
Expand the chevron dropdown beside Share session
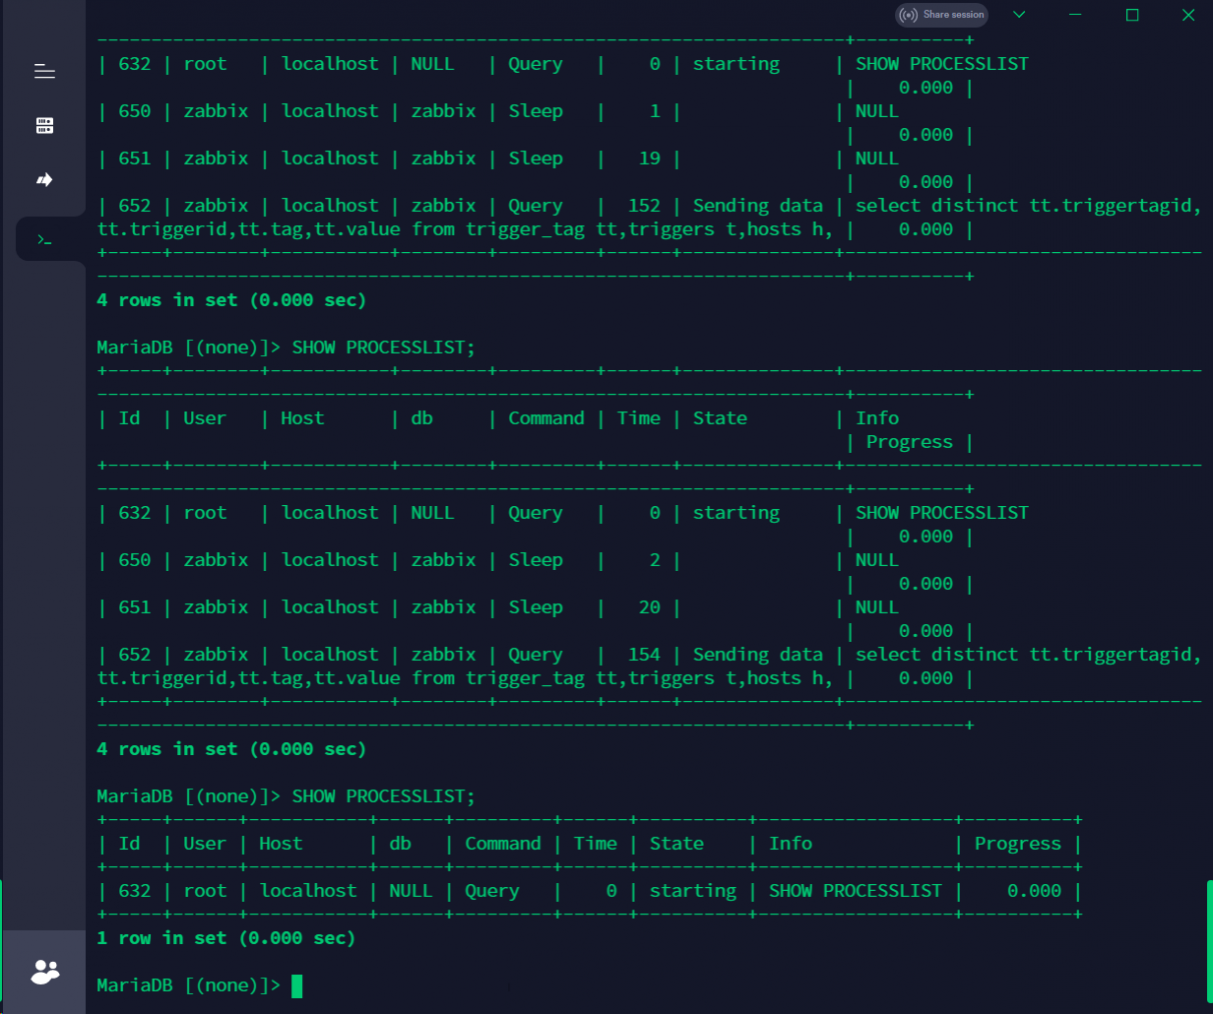point(1019,15)
